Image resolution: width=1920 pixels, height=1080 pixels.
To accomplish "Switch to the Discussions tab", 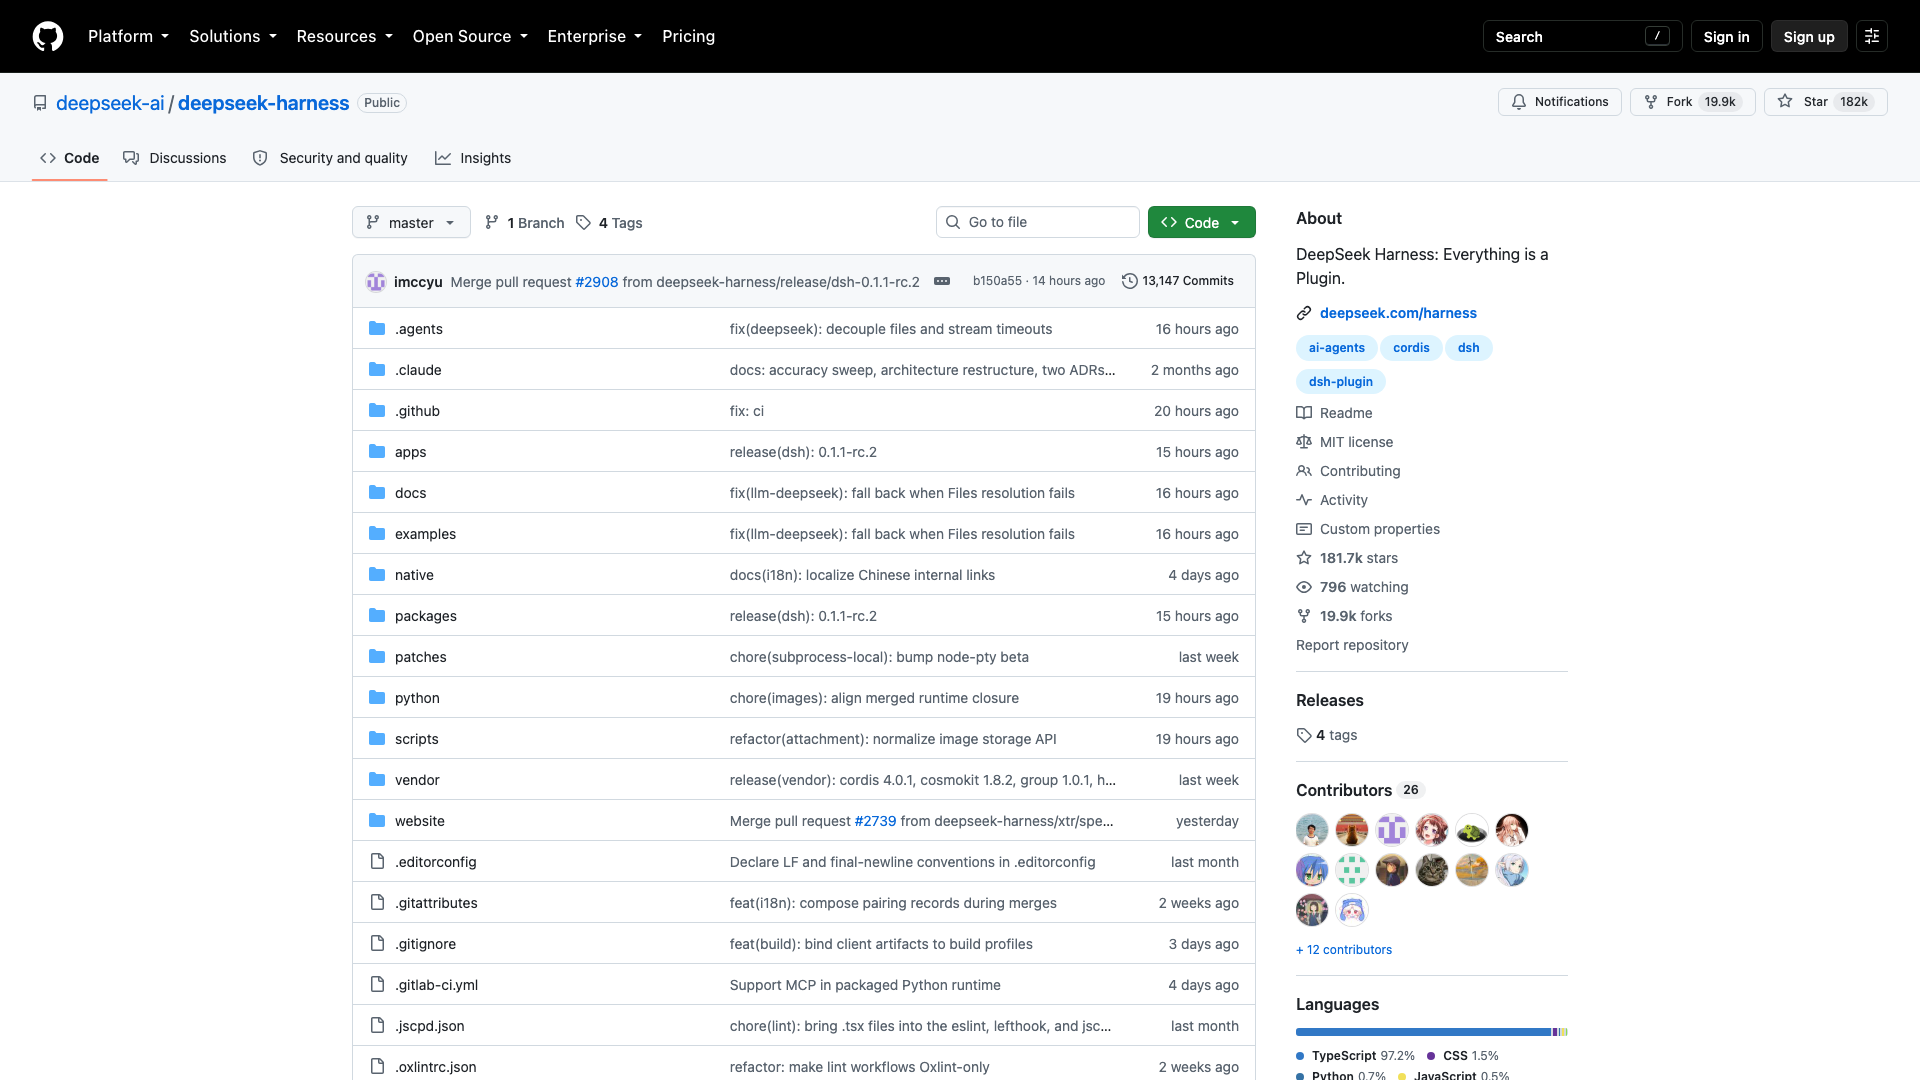I will click(x=175, y=158).
